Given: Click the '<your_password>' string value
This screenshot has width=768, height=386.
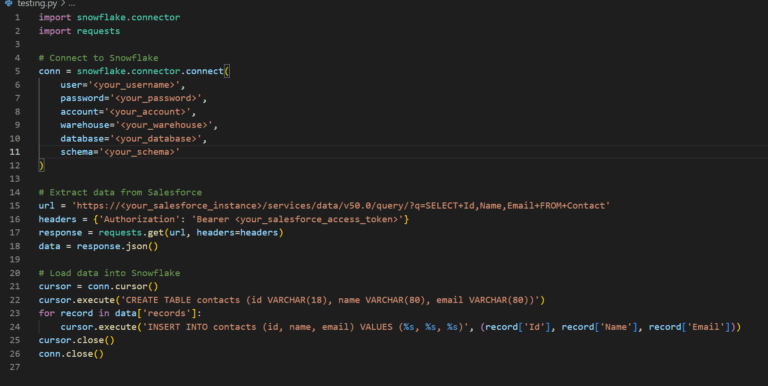Looking at the screenshot, I should point(156,98).
